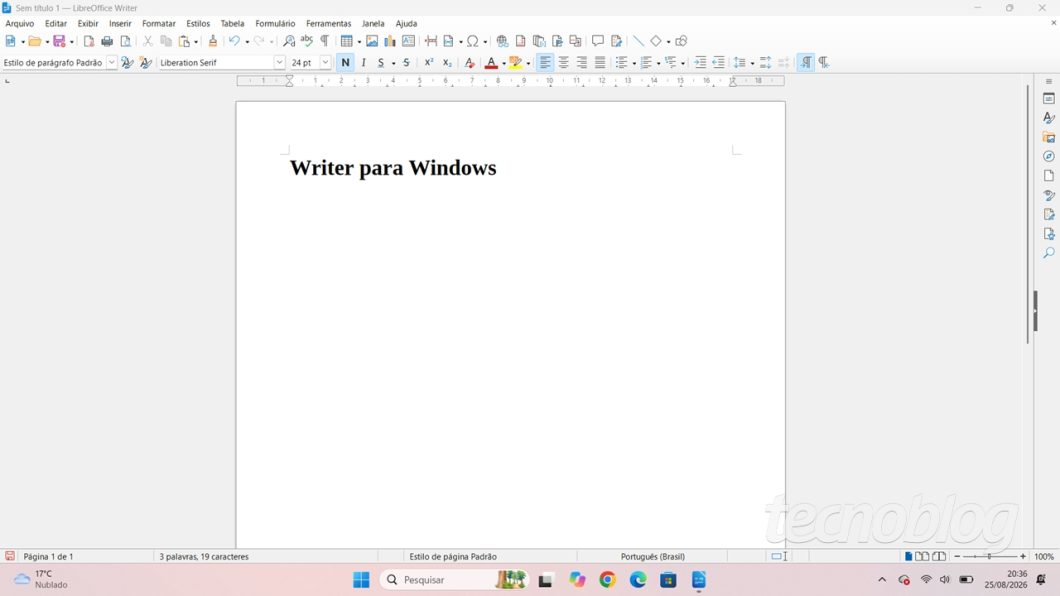Insert special character omega icon
The height and width of the screenshot is (596, 1060).
click(x=473, y=41)
